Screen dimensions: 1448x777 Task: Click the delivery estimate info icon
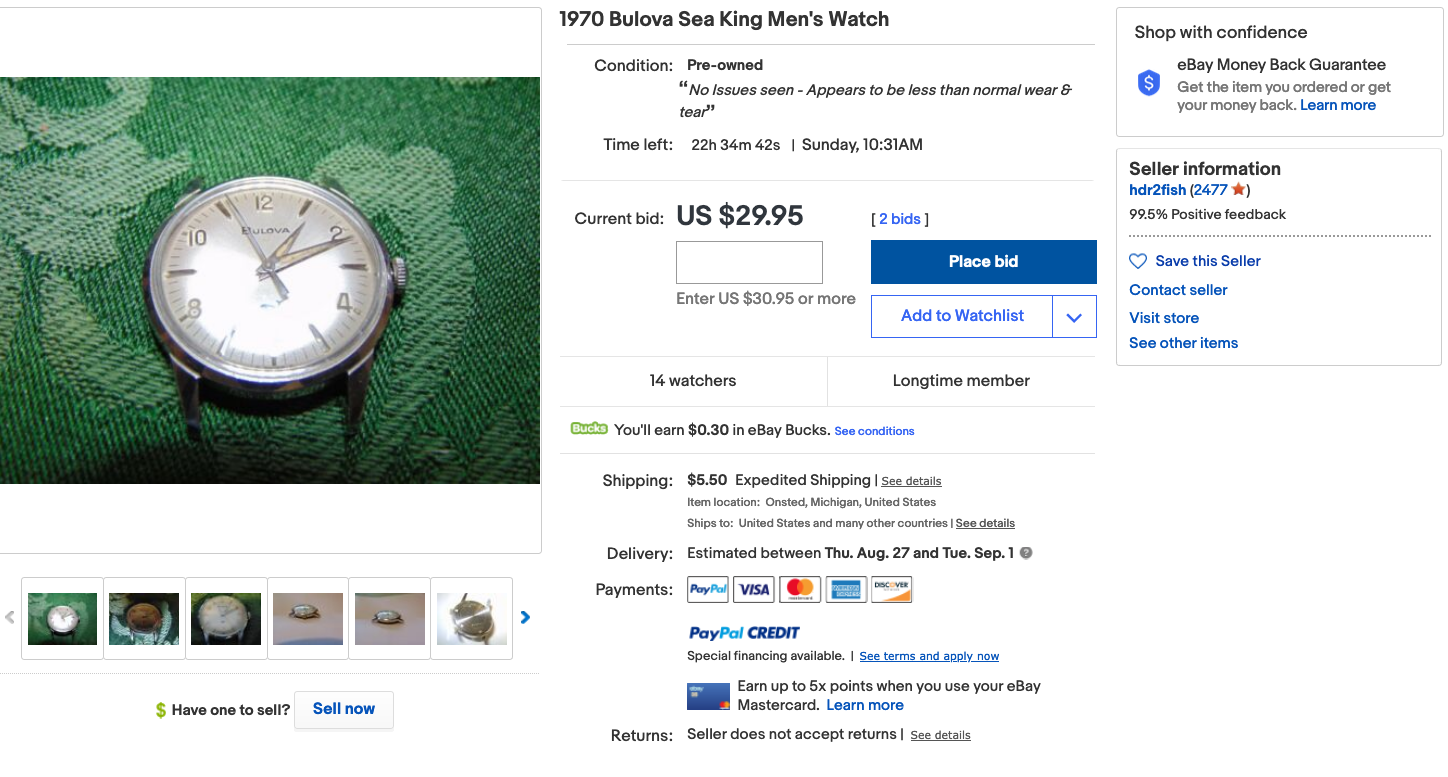pos(1026,553)
